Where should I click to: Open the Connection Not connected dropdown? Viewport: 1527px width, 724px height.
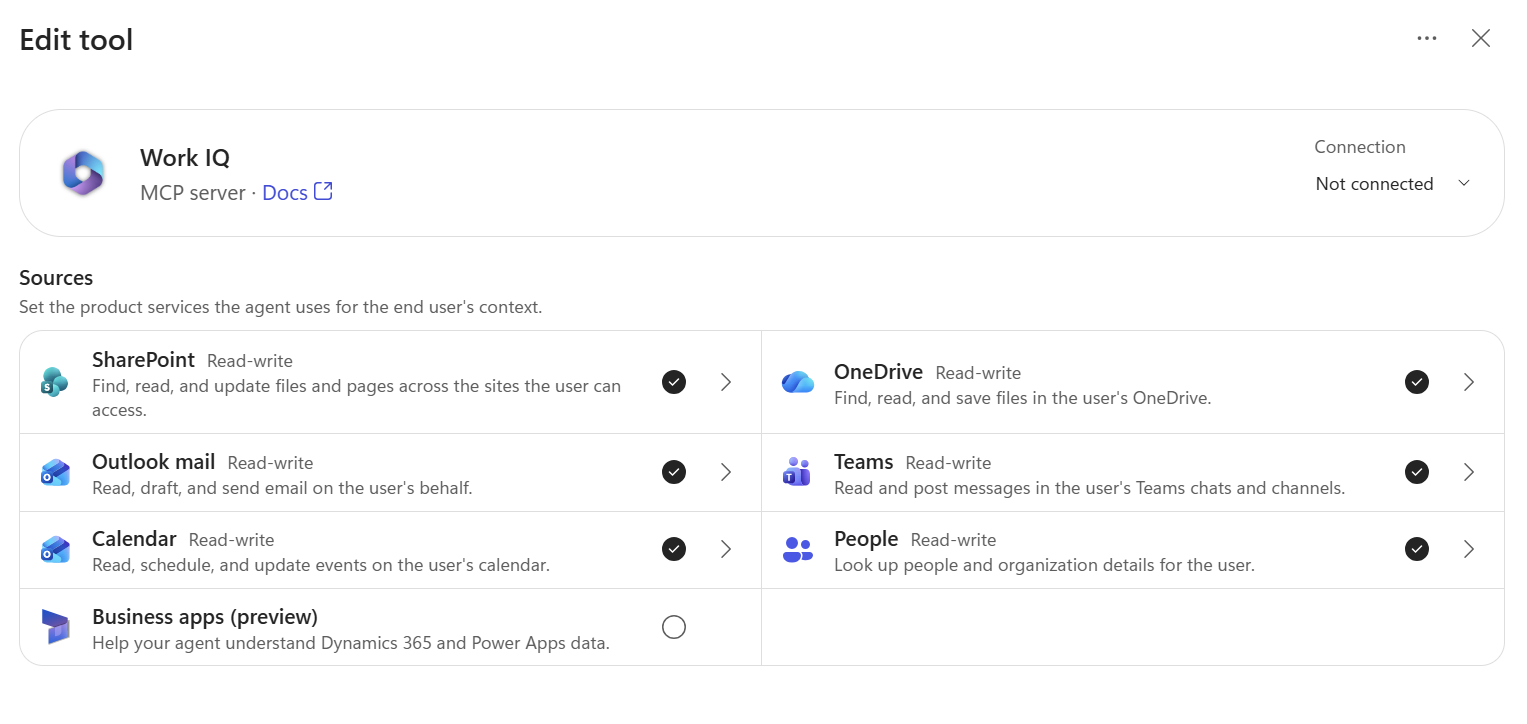1393,184
